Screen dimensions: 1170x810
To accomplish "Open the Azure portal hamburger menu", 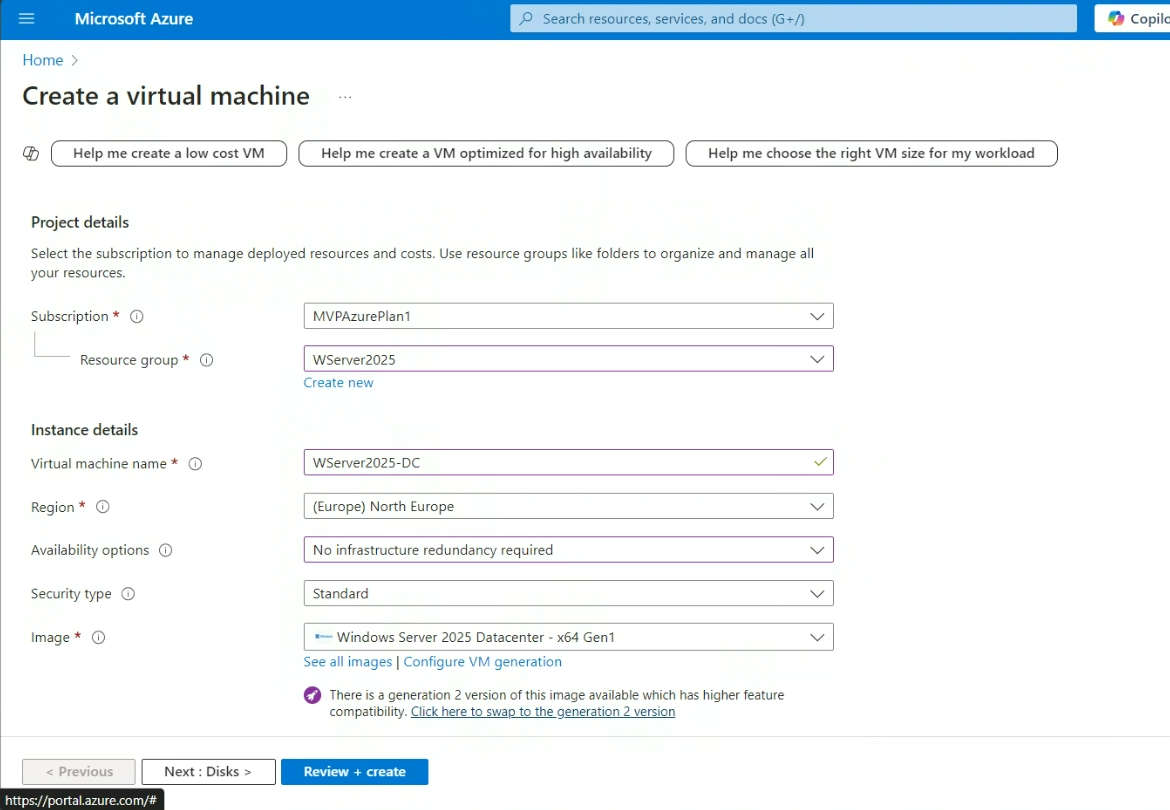I will click(x=27, y=19).
